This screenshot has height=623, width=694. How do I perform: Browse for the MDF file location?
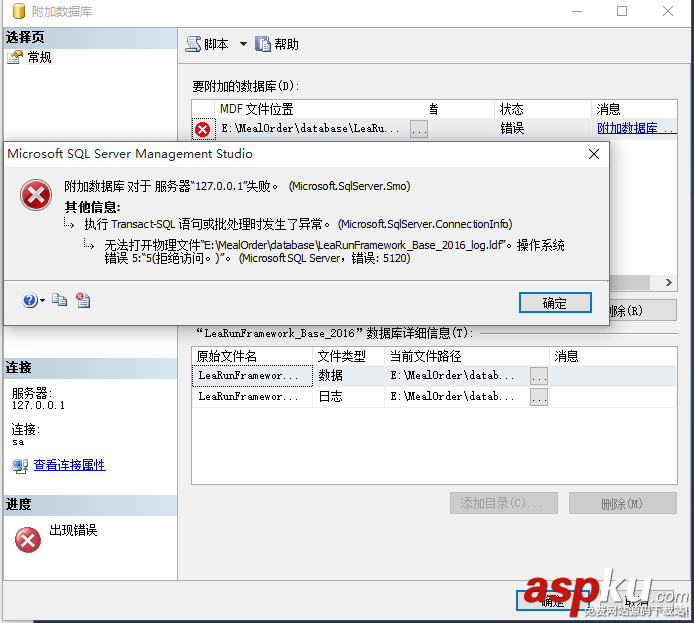click(418, 129)
